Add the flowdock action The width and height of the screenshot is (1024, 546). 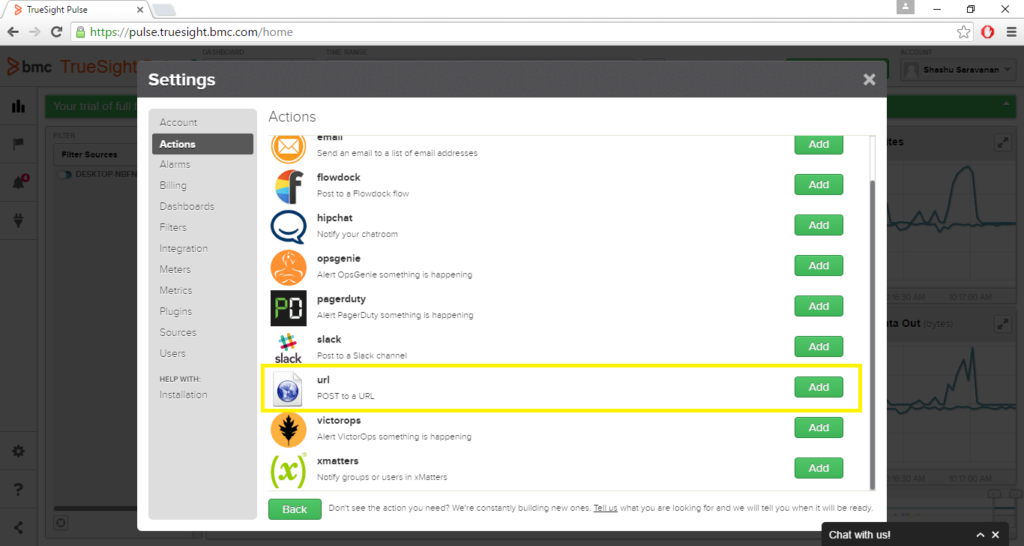tap(818, 185)
